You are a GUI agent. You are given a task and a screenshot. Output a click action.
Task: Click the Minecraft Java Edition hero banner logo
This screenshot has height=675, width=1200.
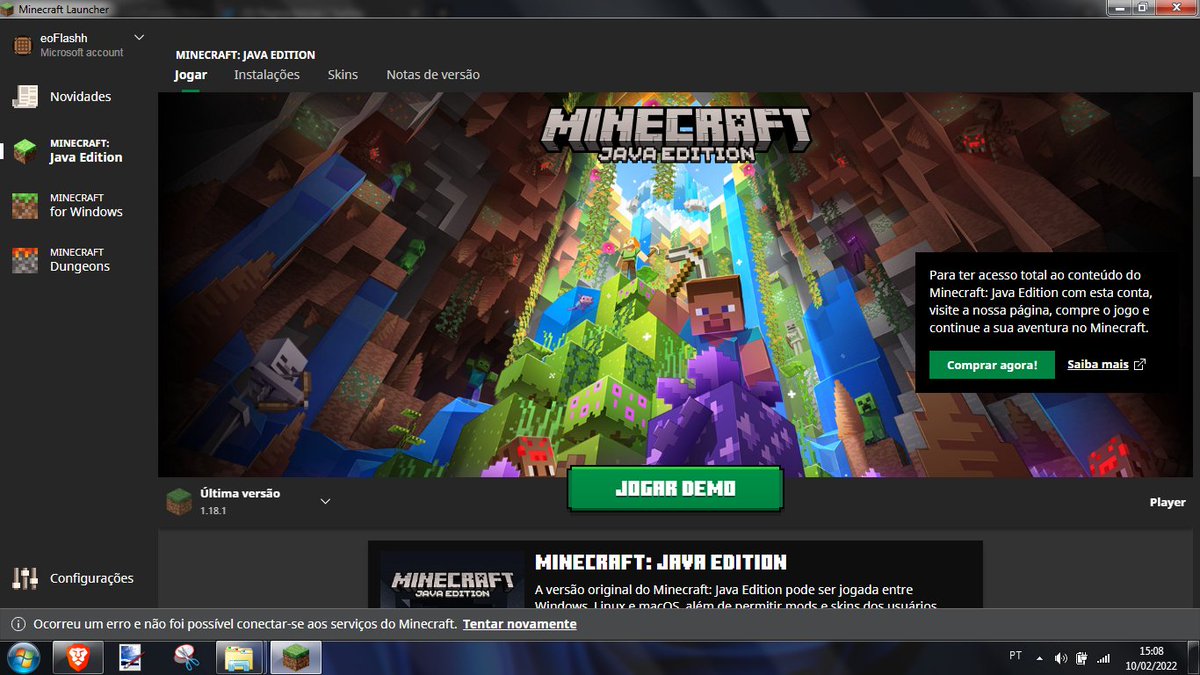(x=675, y=134)
